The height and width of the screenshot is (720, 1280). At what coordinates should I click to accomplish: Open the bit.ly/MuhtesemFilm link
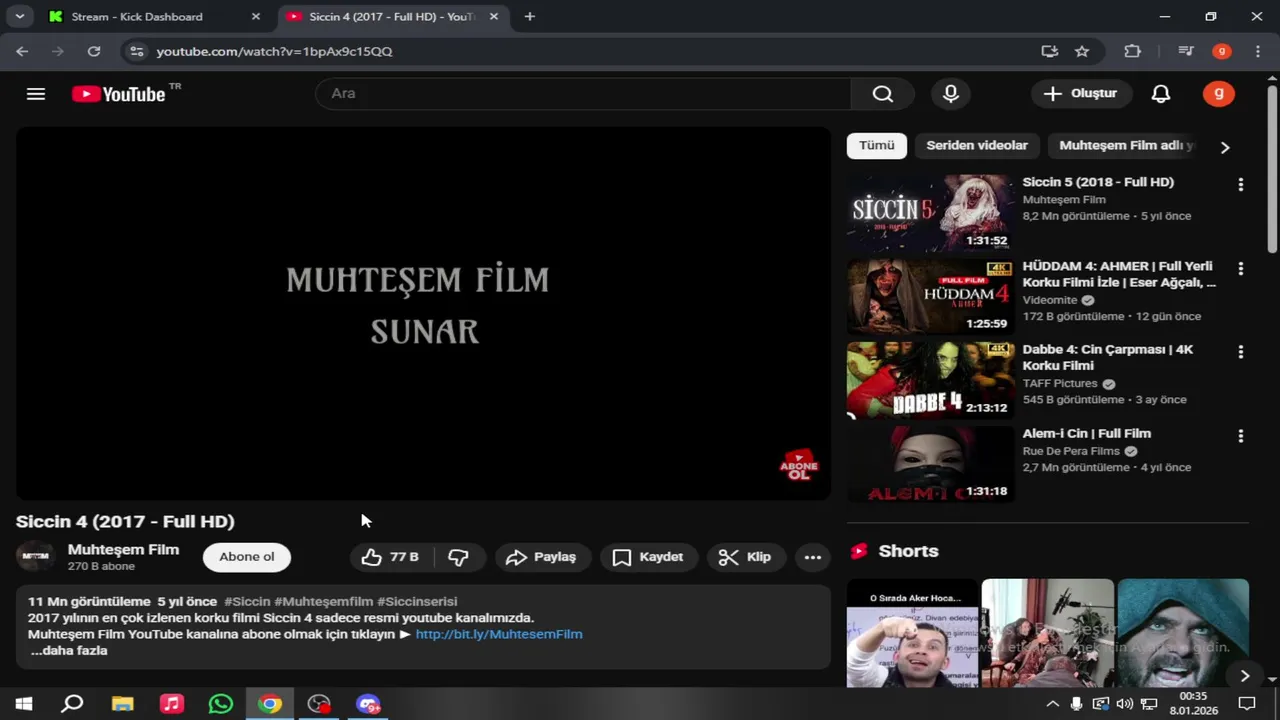coord(499,634)
